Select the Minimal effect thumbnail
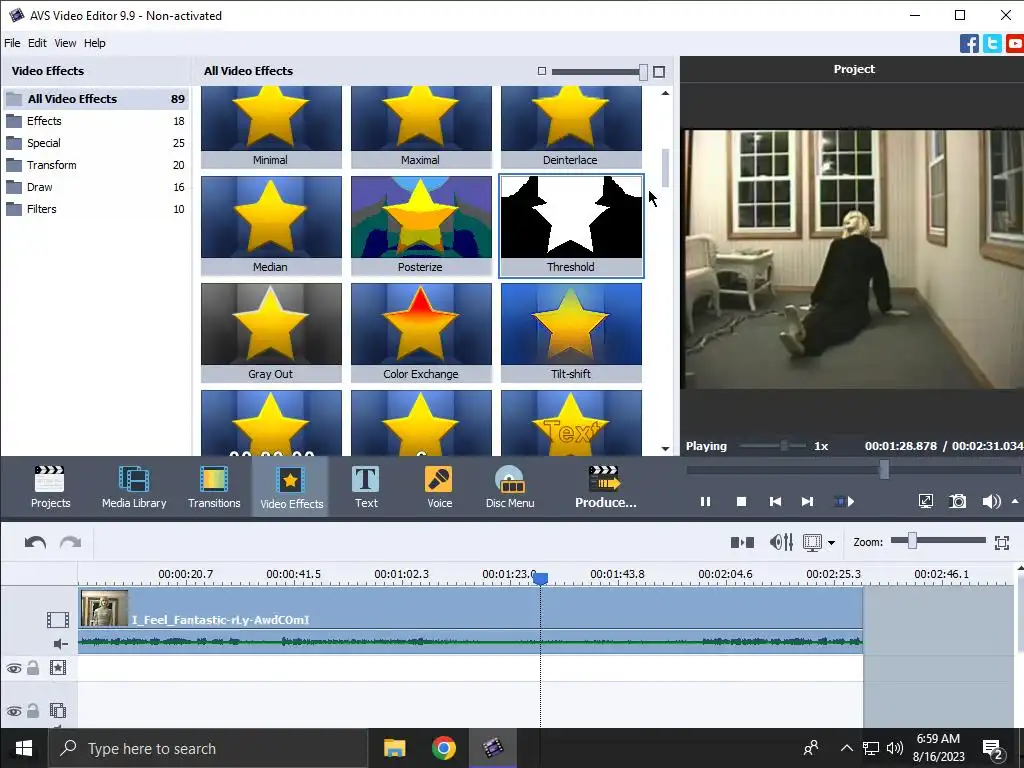This screenshot has height=768, width=1024. click(271, 127)
